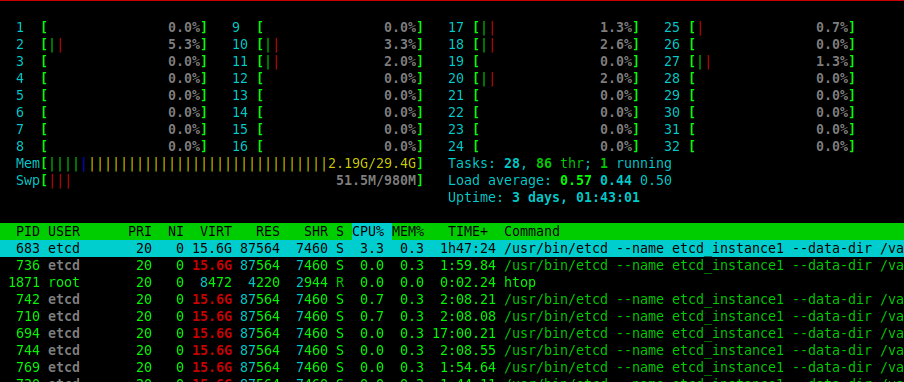Select the process row with PID 710

(452, 316)
